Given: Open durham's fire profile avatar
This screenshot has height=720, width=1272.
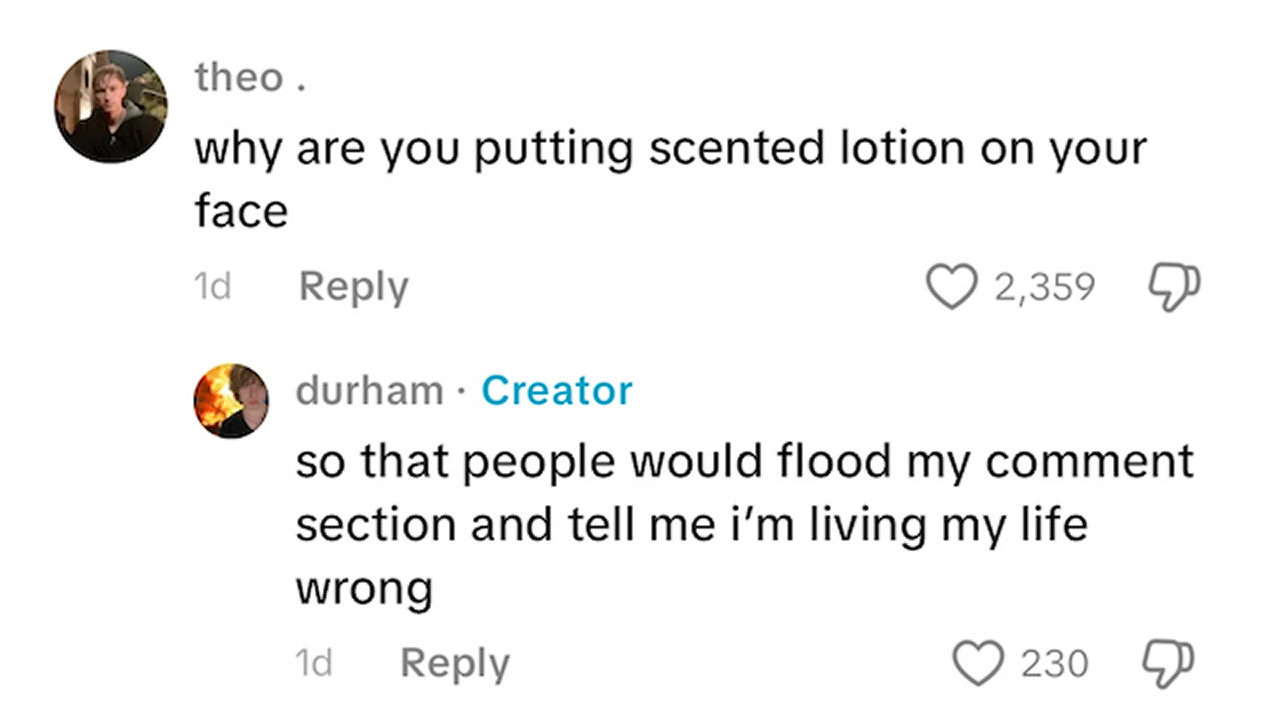Looking at the screenshot, I should tap(231, 400).
